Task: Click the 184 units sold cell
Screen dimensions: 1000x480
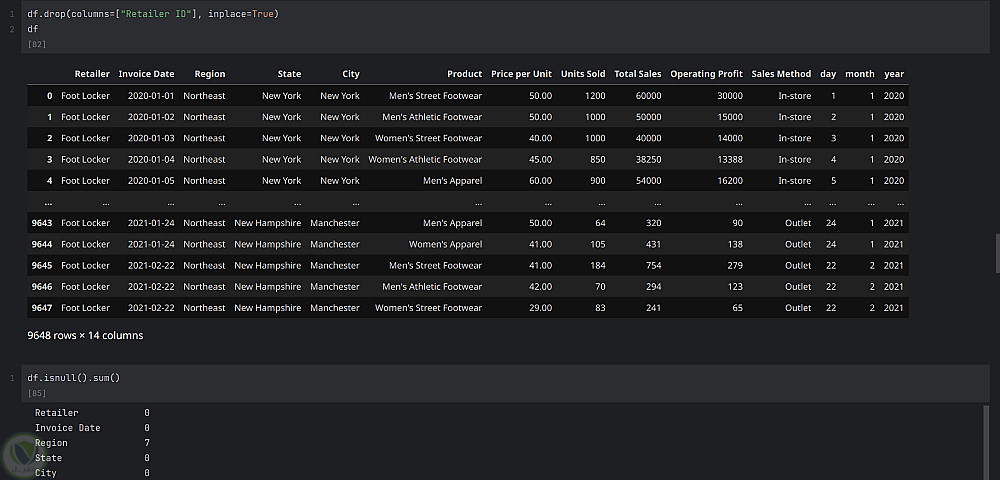Action: (598, 265)
